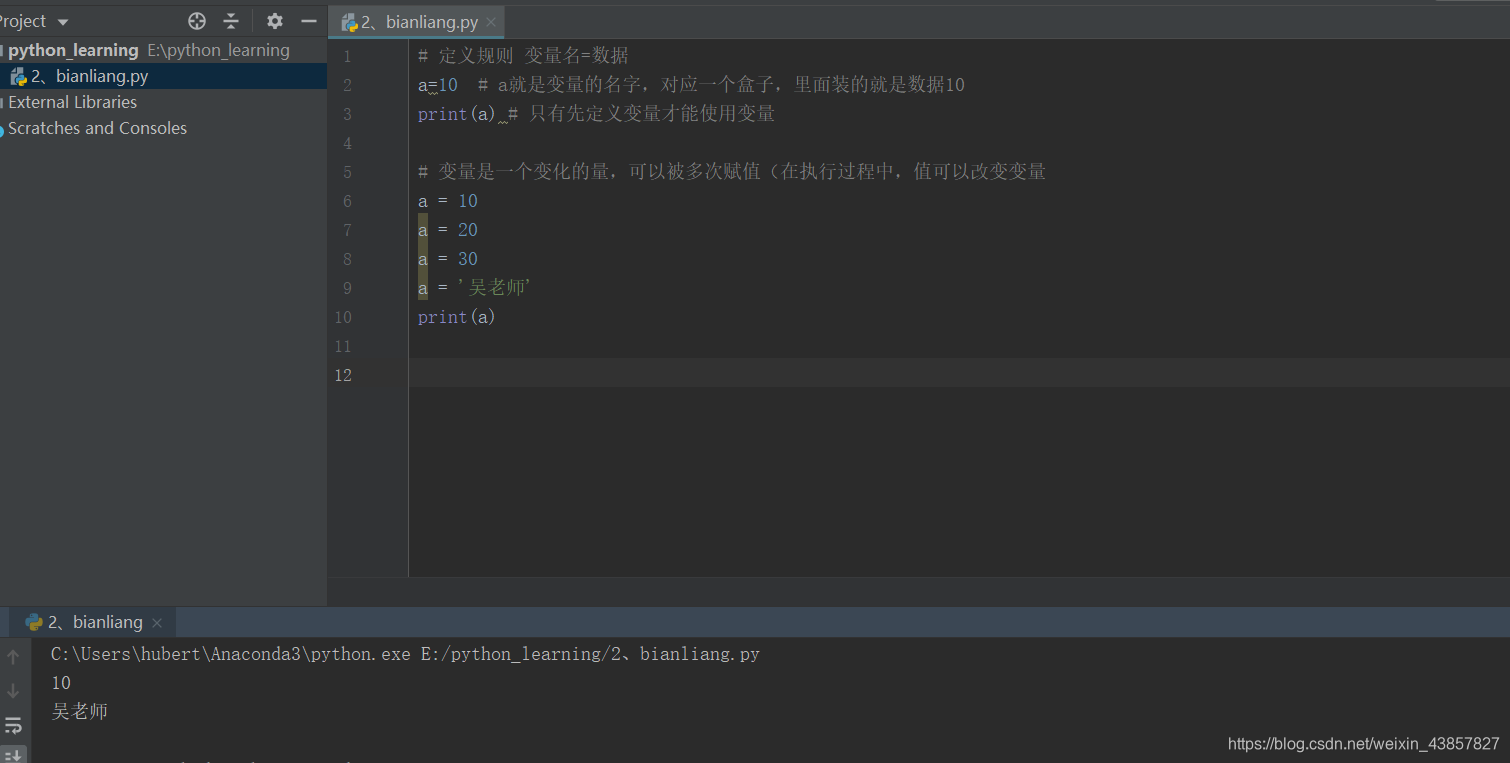Select the 2、bianliang run tab
The height and width of the screenshot is (763, 1510).
[94, 622]
